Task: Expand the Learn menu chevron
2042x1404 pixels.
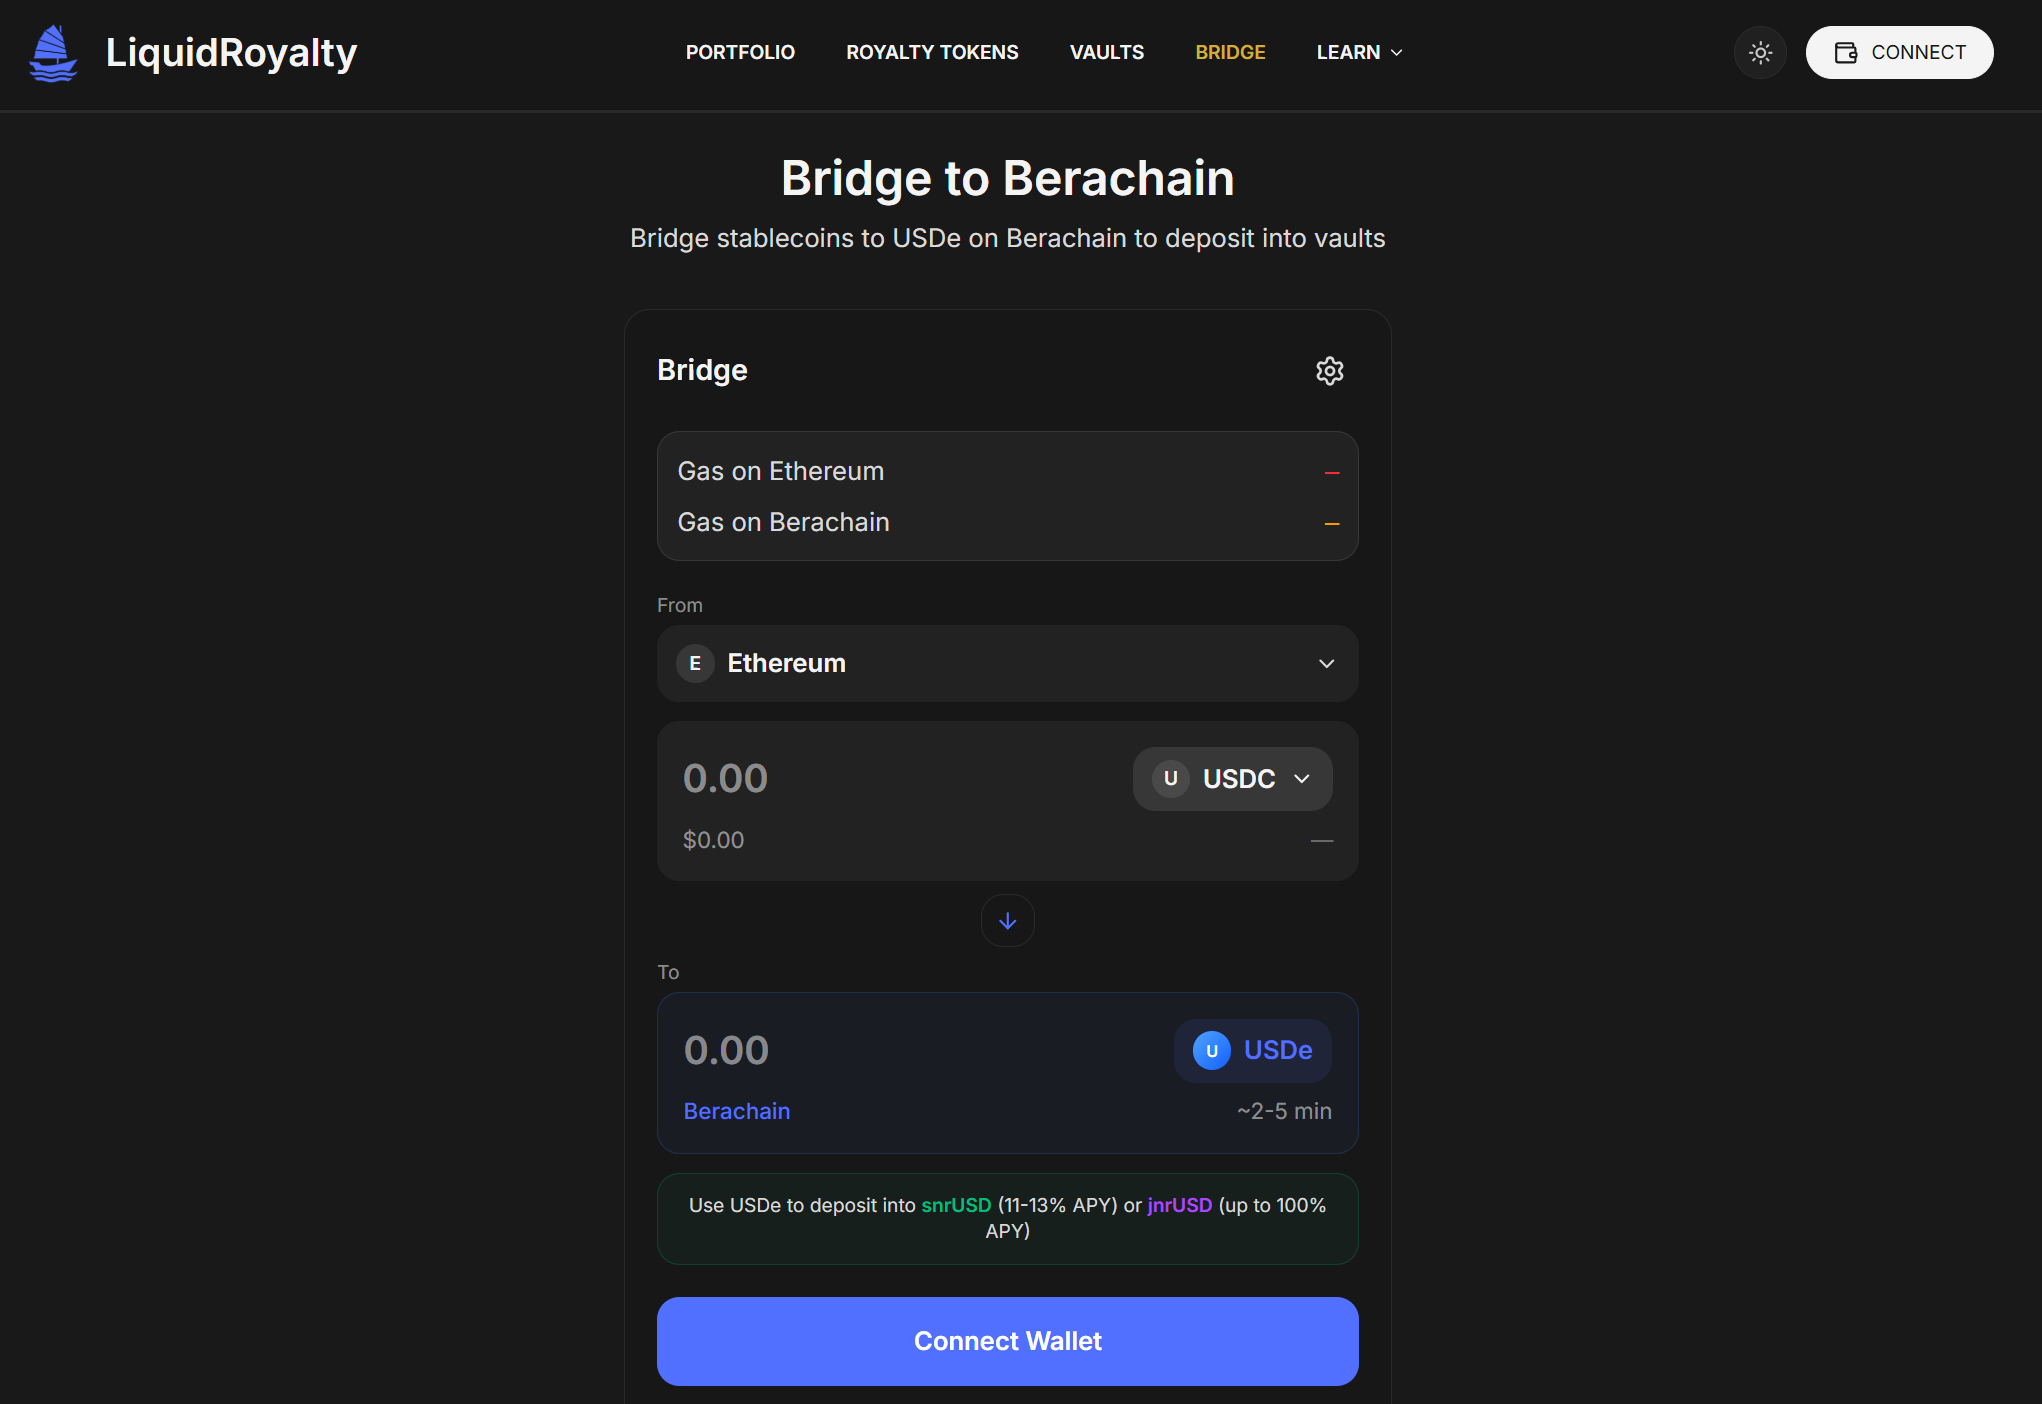Action: click(x=1397, y=53)
